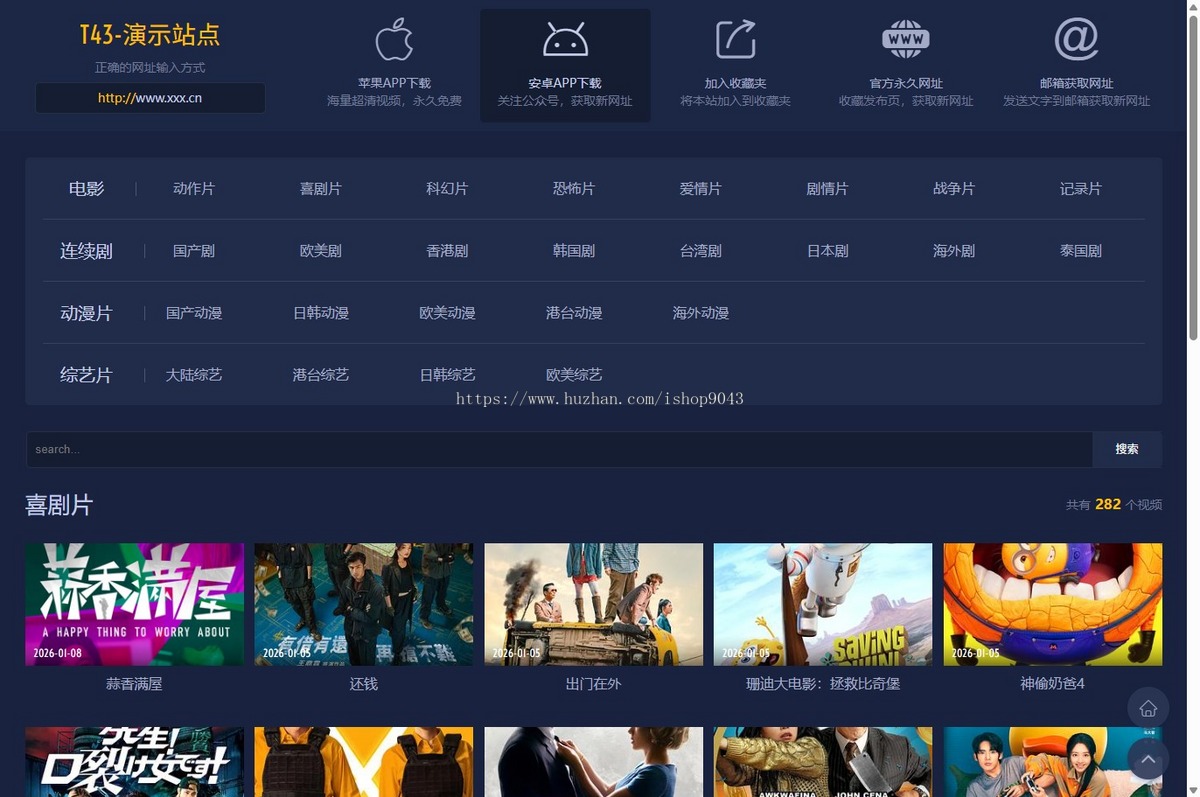Select the 动作片 subcategory
This screenshot has height=797, width=1200.
click(194, 189)
